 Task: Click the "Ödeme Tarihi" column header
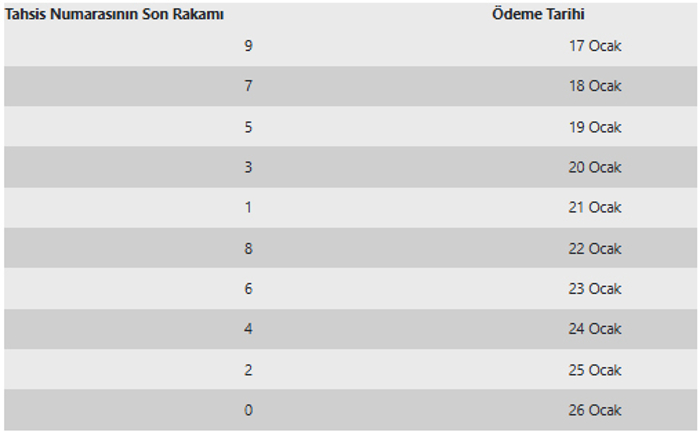point(538,15)
